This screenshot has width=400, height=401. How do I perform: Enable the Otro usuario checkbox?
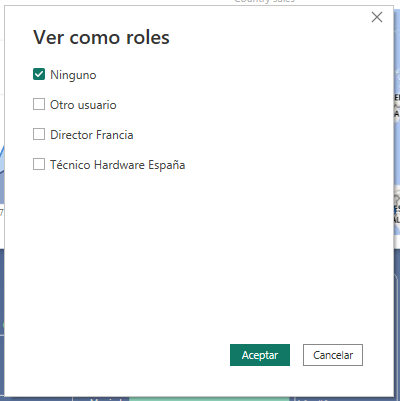[x=39, y=104]
